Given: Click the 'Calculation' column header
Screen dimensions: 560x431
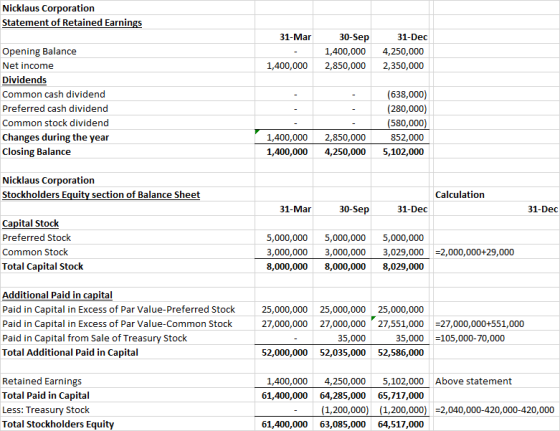Looking at the screenshot, I should [x=460, y=195].
